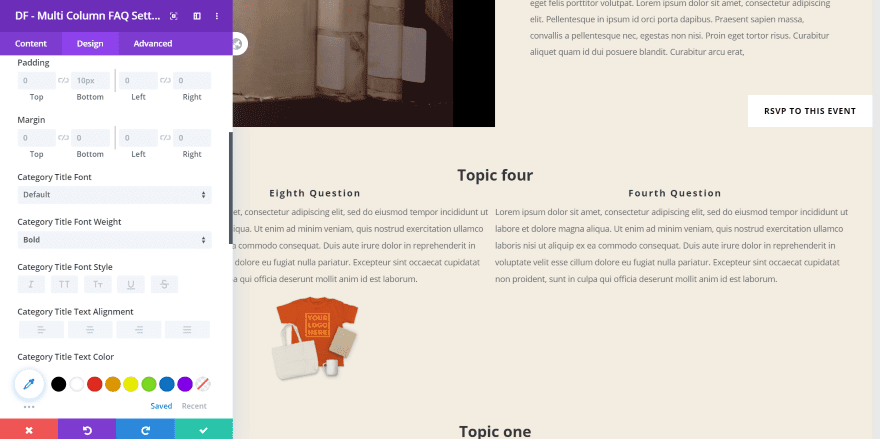The height and width of the screenshot is (439, 880).
Task: Toggle small caps Tt font style
Action: click(98, 284)
